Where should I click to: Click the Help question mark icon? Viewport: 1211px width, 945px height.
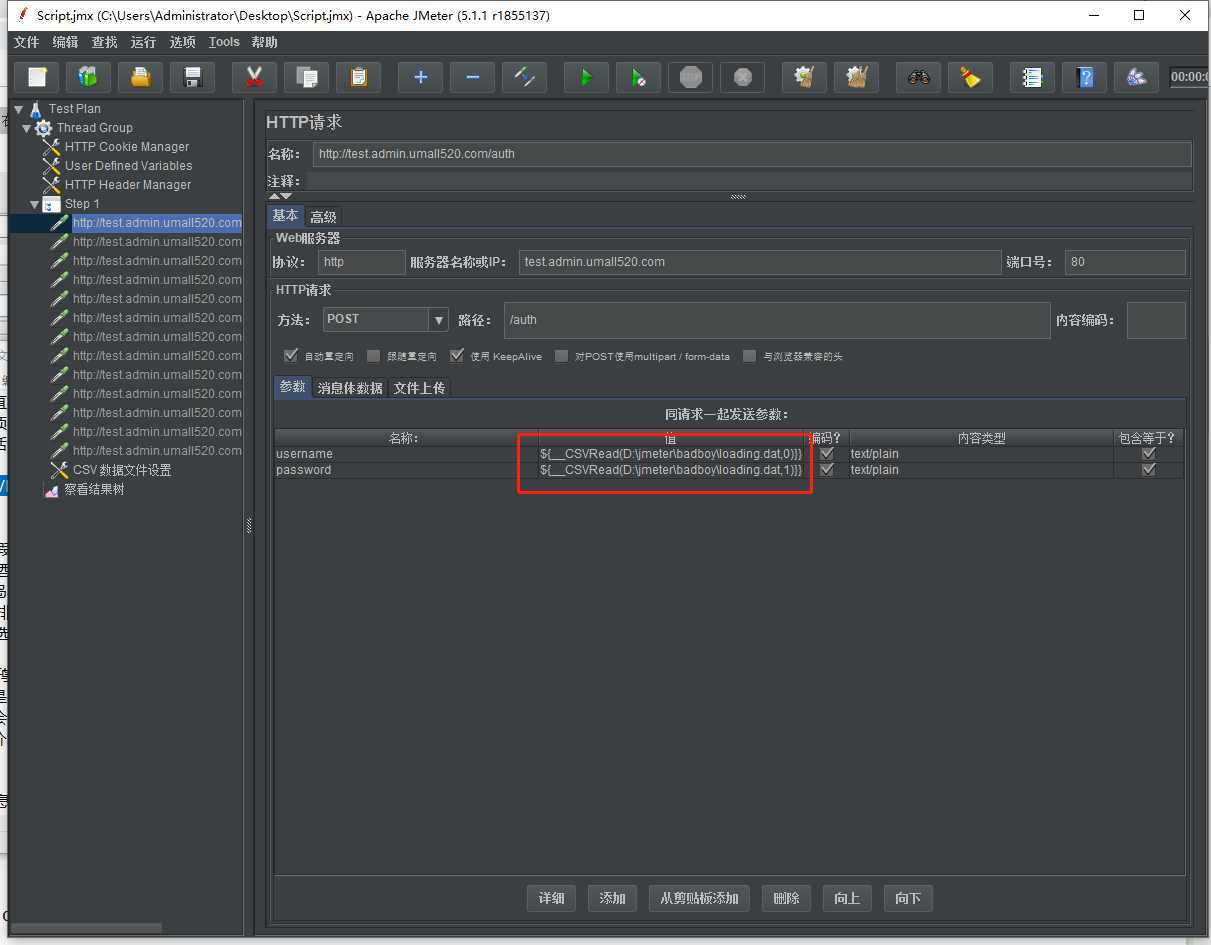click(1084, 77)
